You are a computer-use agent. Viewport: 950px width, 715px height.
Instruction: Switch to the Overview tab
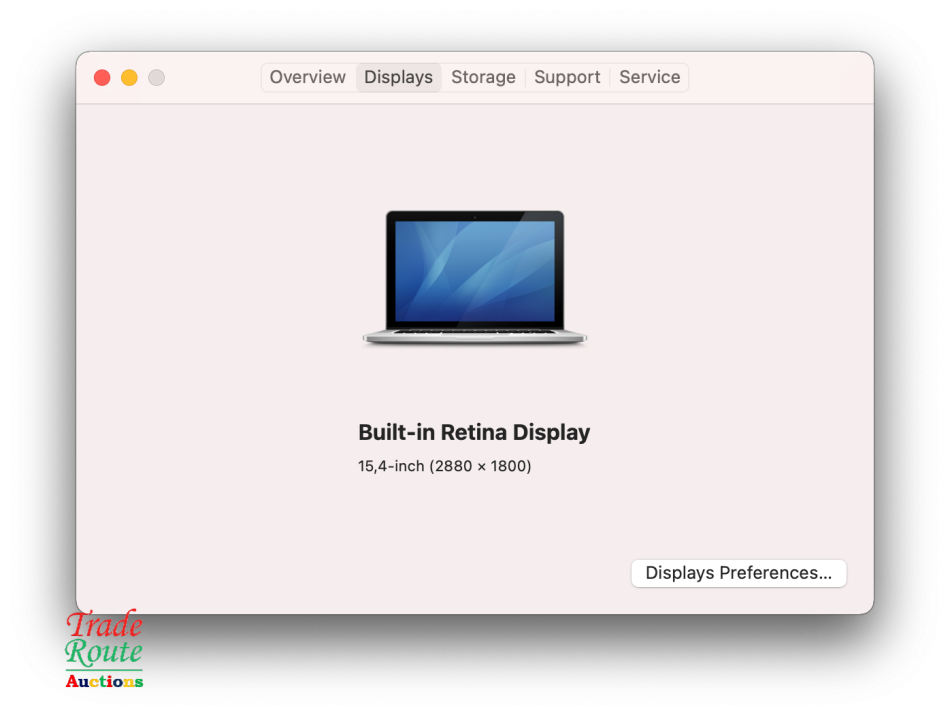(x=307, y=77)
